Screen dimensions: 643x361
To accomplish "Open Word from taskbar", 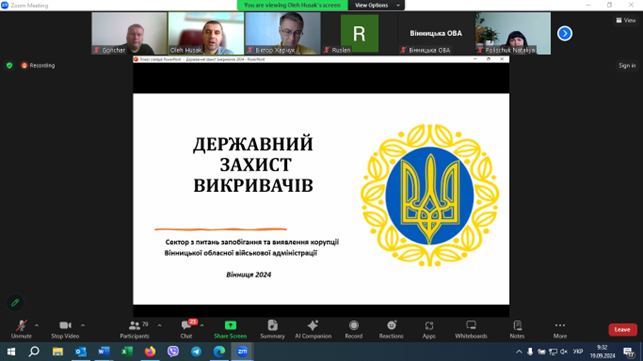I will click(x=104, y=352).
